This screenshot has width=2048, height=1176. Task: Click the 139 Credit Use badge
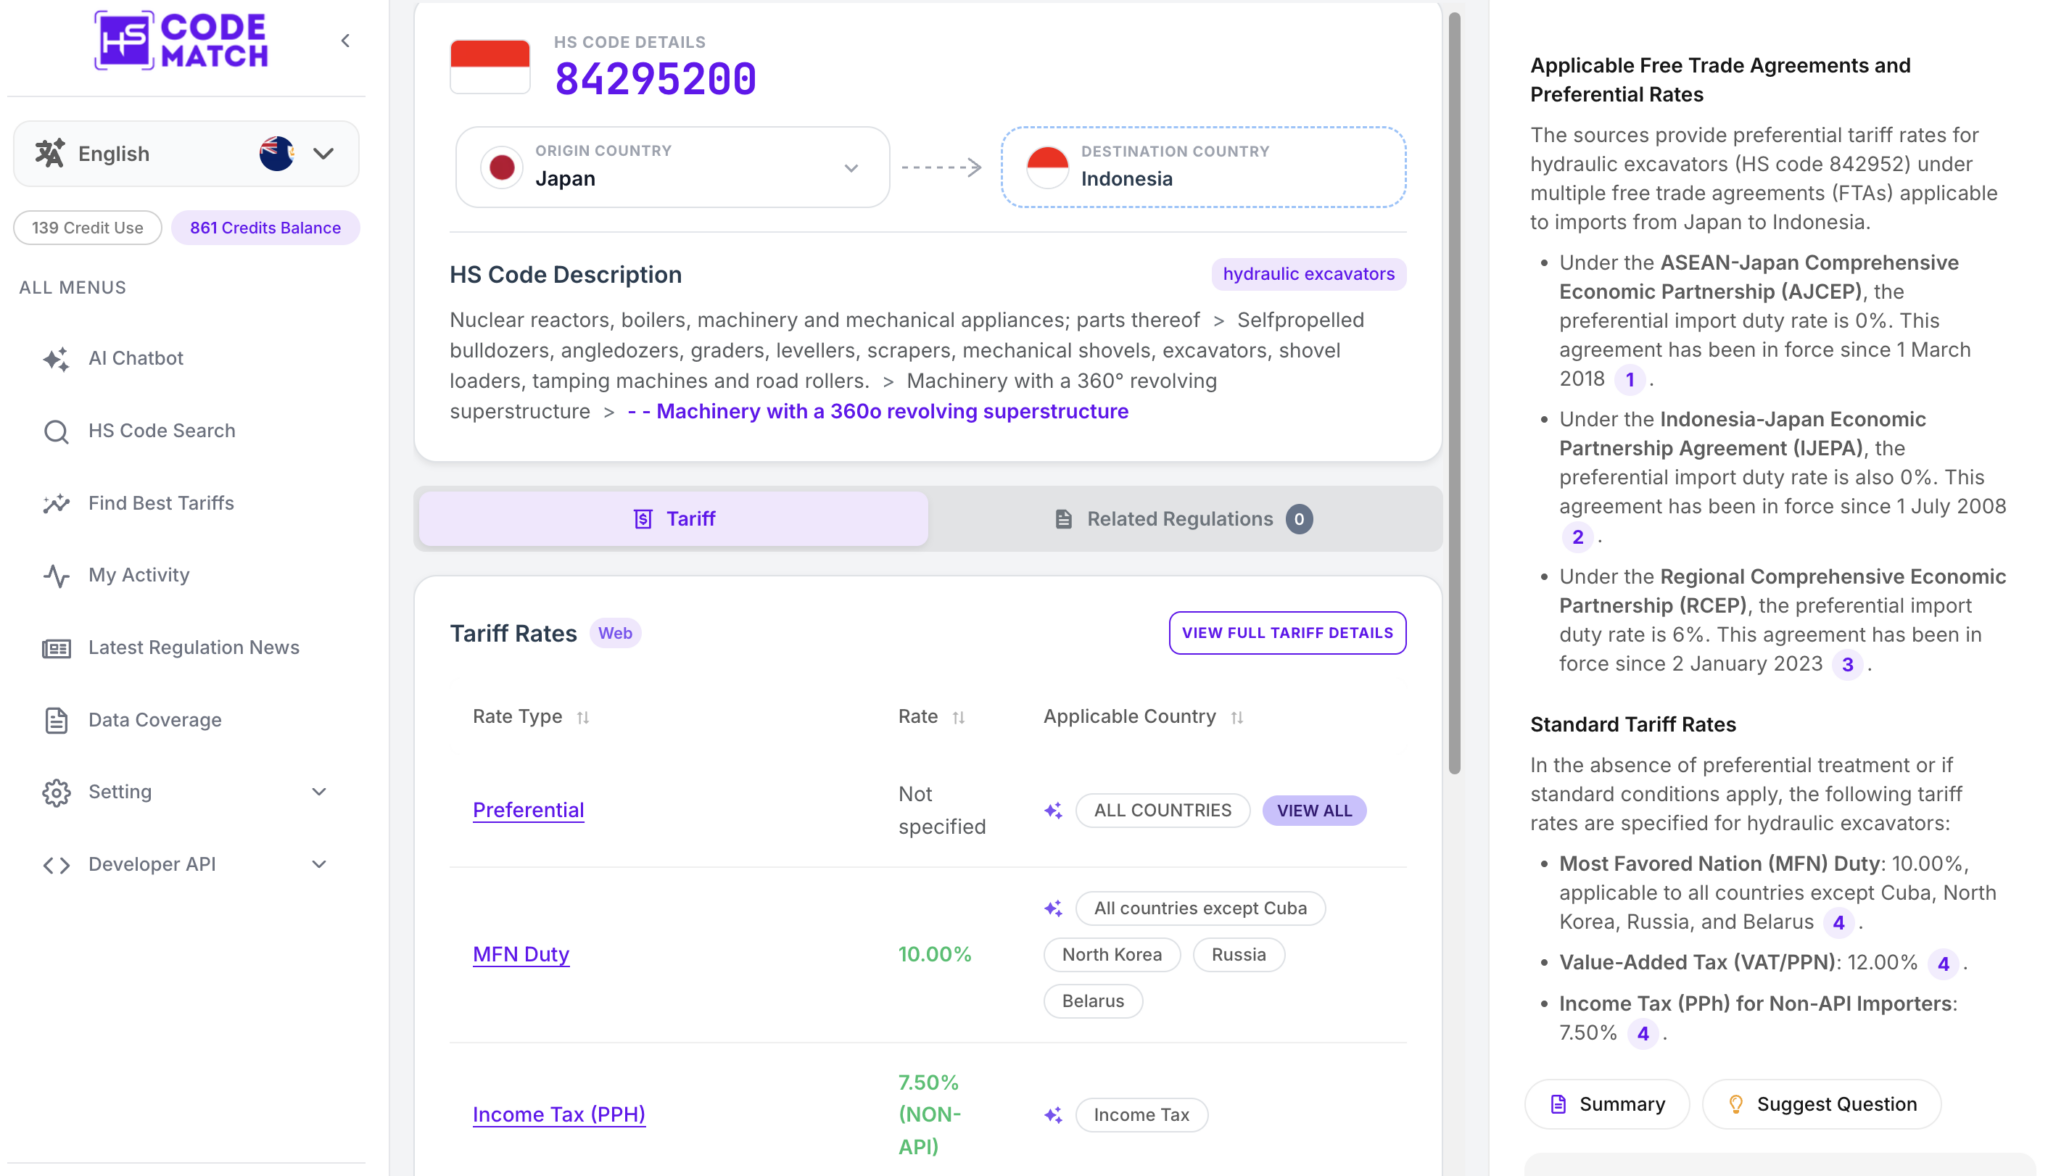(x=88, y=228)
